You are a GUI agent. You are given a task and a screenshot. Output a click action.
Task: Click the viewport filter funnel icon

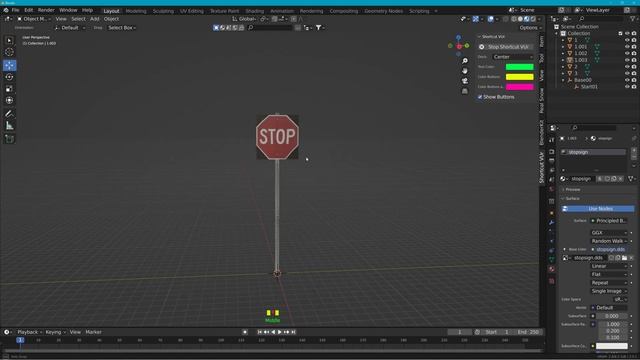coord(319,28)
